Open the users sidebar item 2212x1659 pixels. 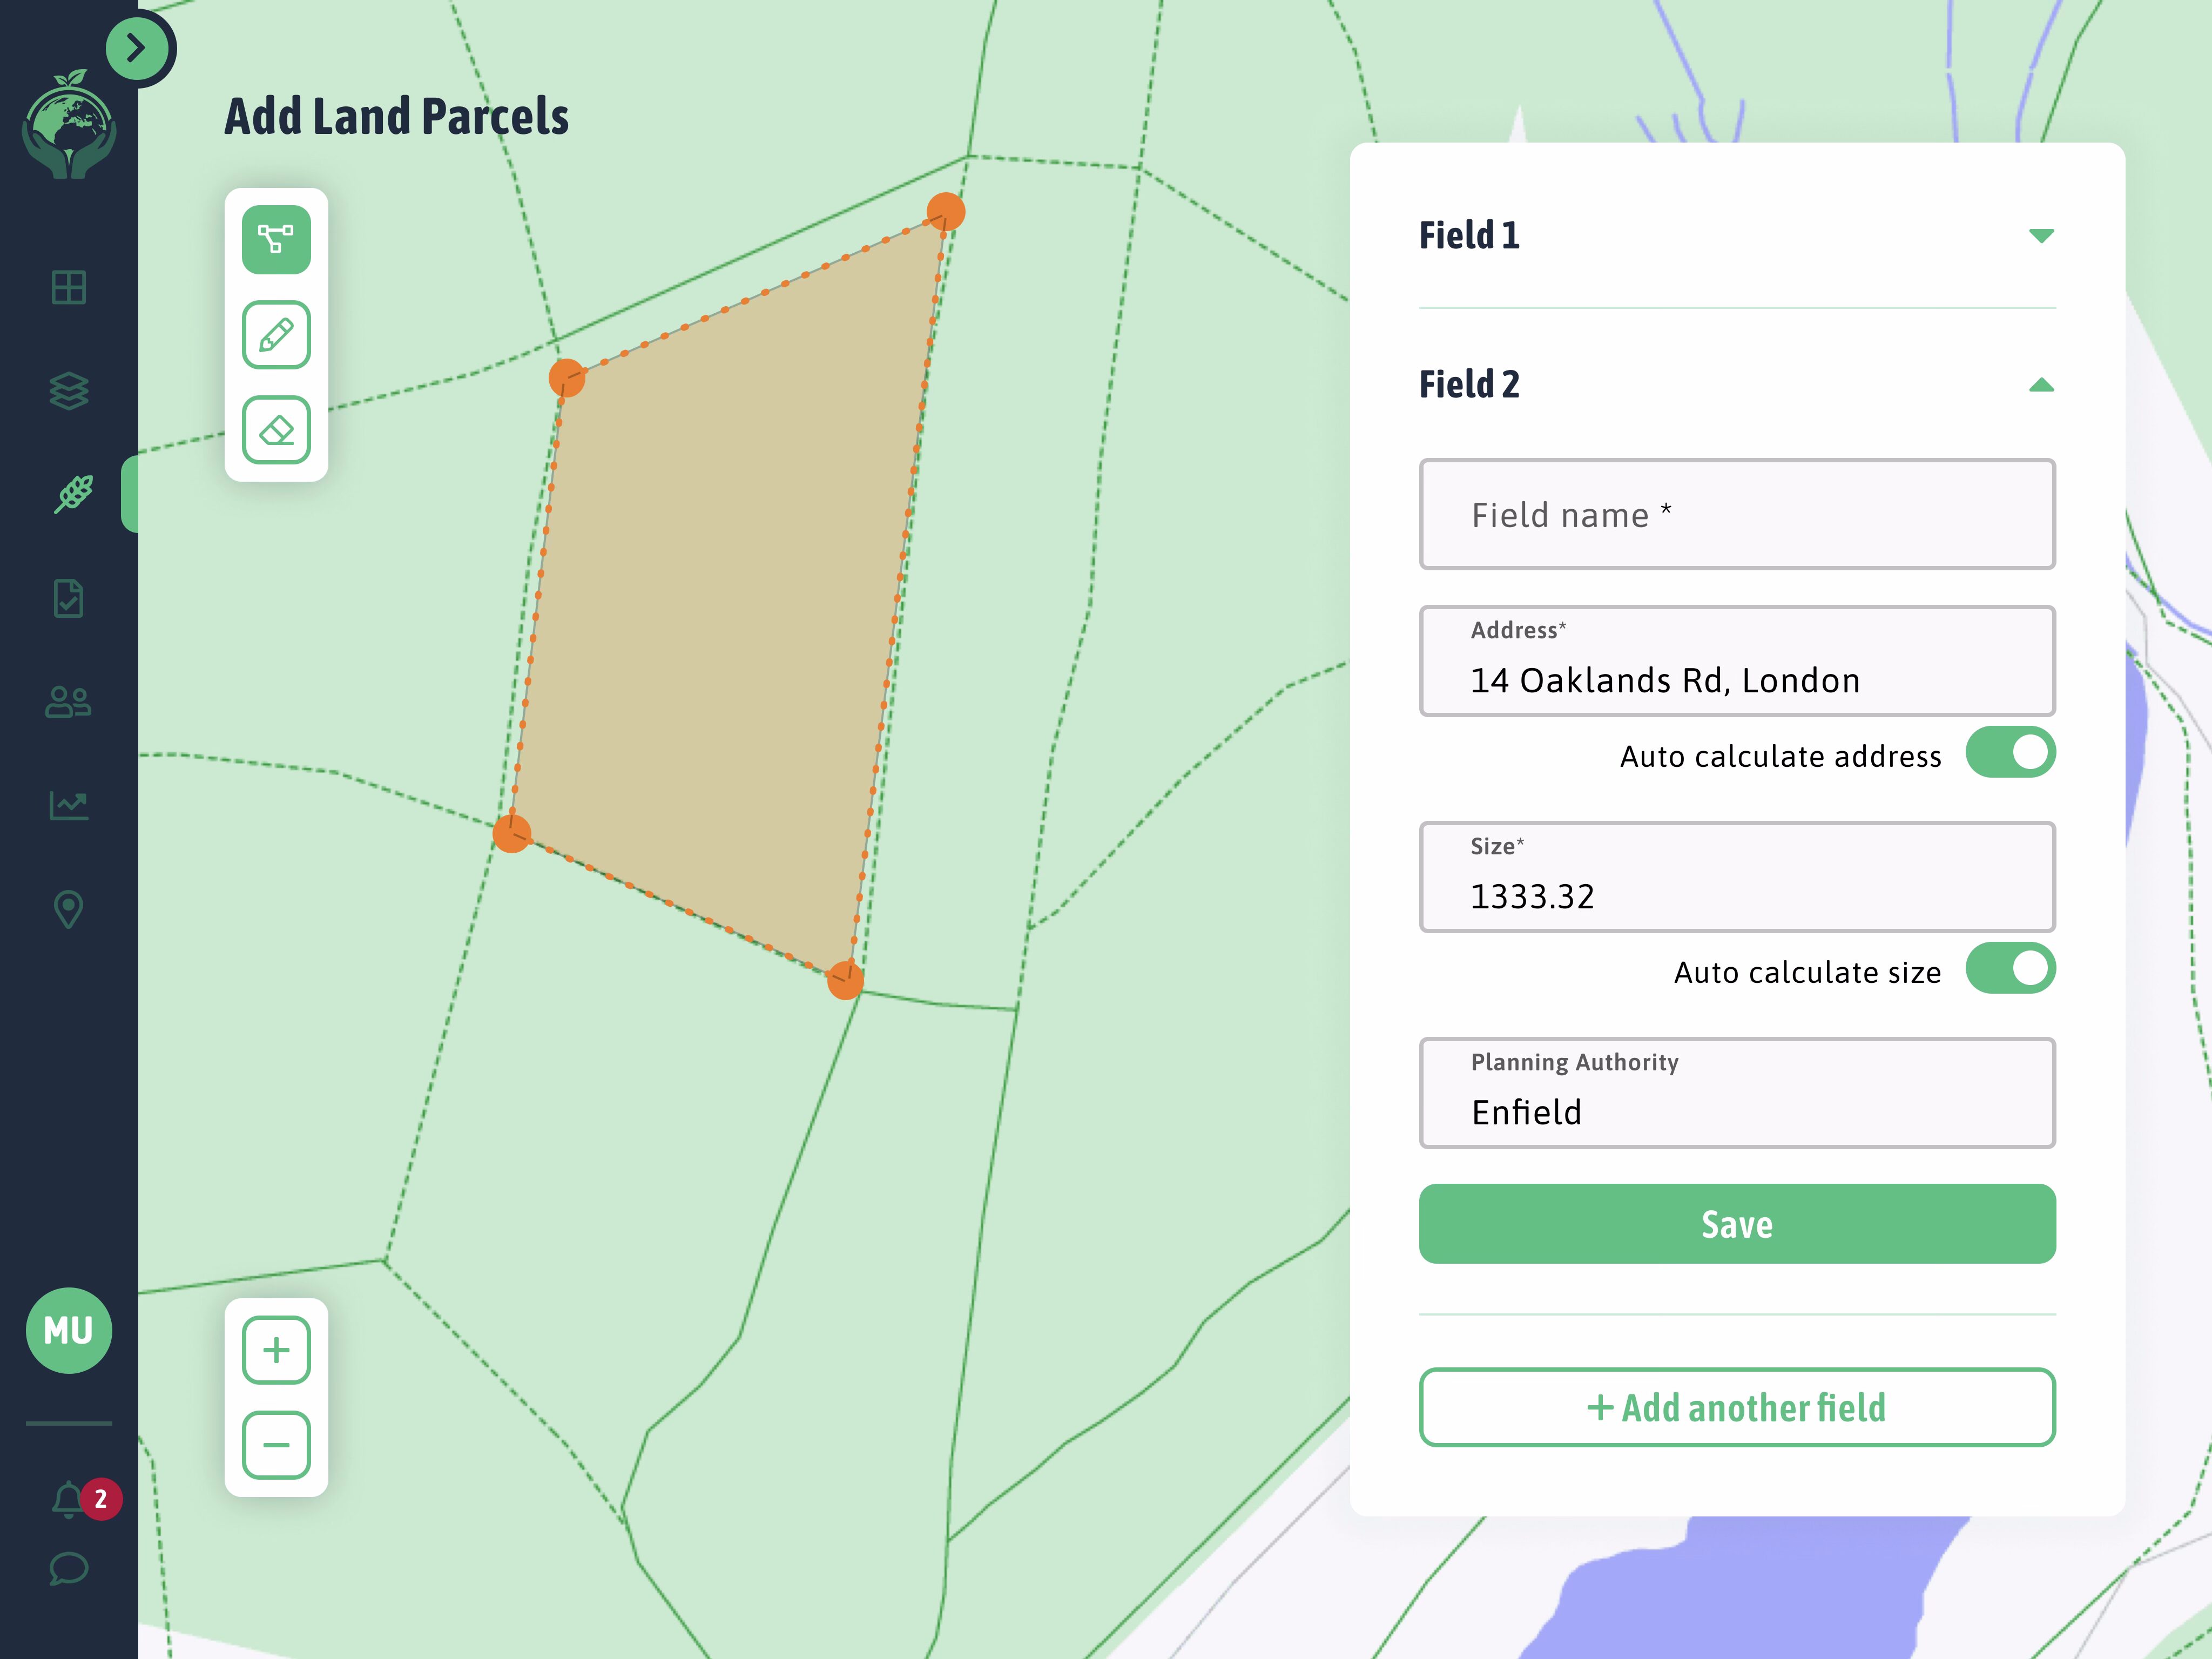click(69, 702)
